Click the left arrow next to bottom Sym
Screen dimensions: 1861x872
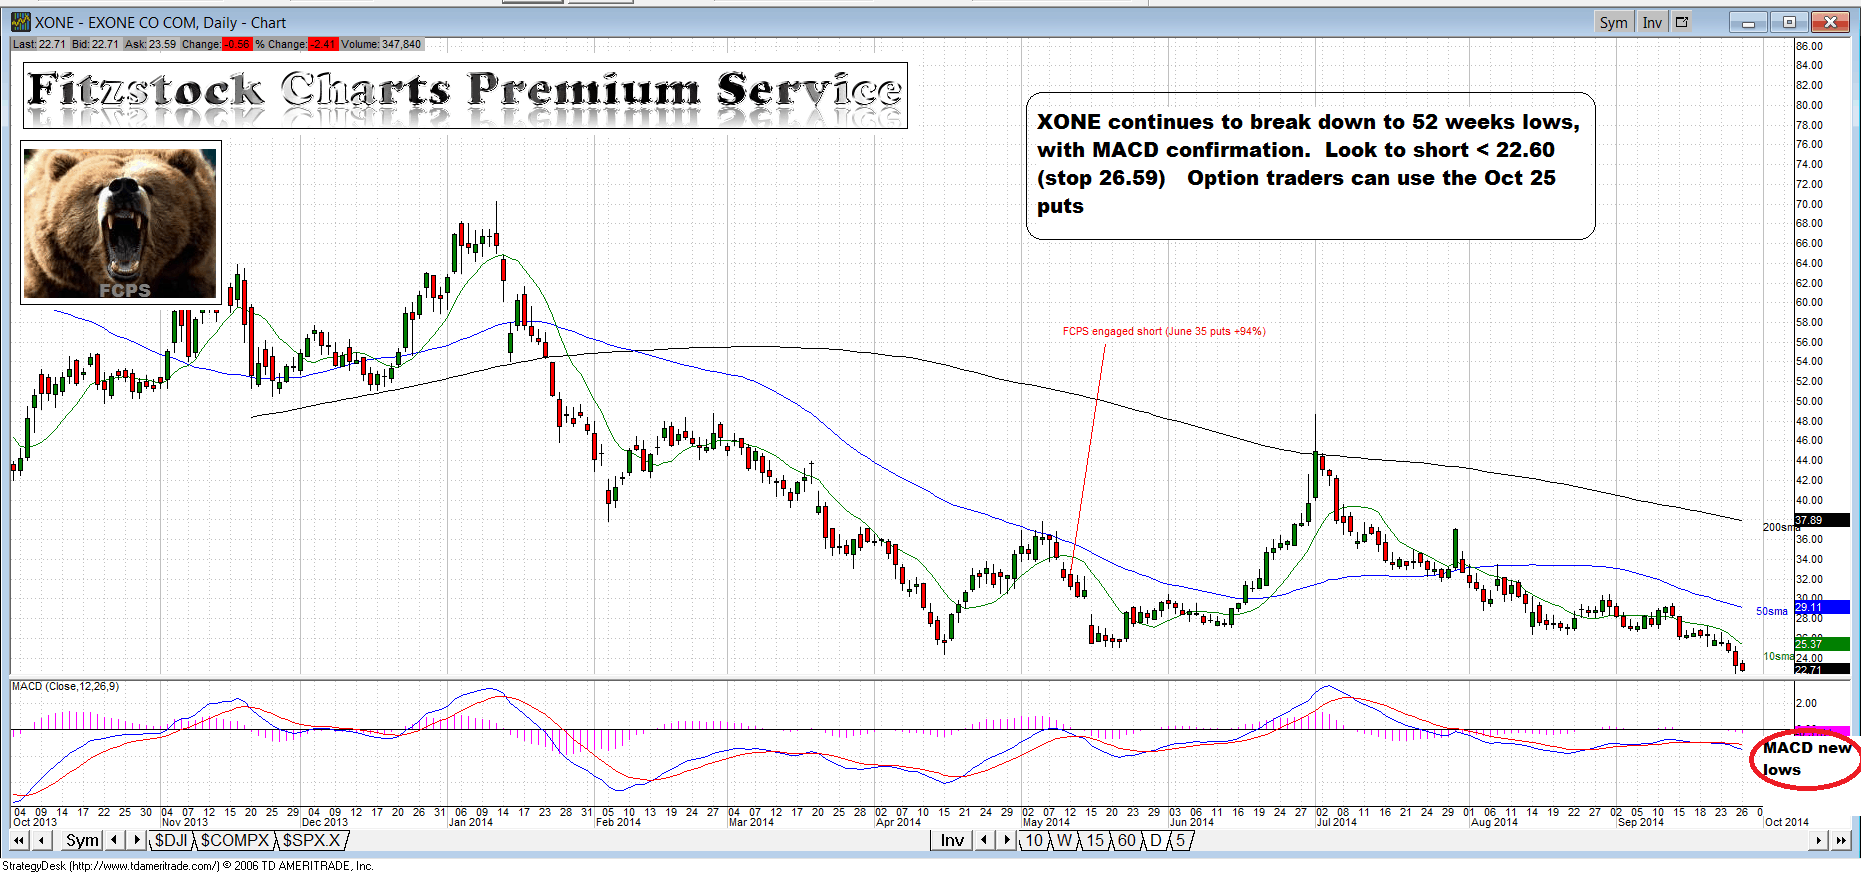(x=114, y=840)
